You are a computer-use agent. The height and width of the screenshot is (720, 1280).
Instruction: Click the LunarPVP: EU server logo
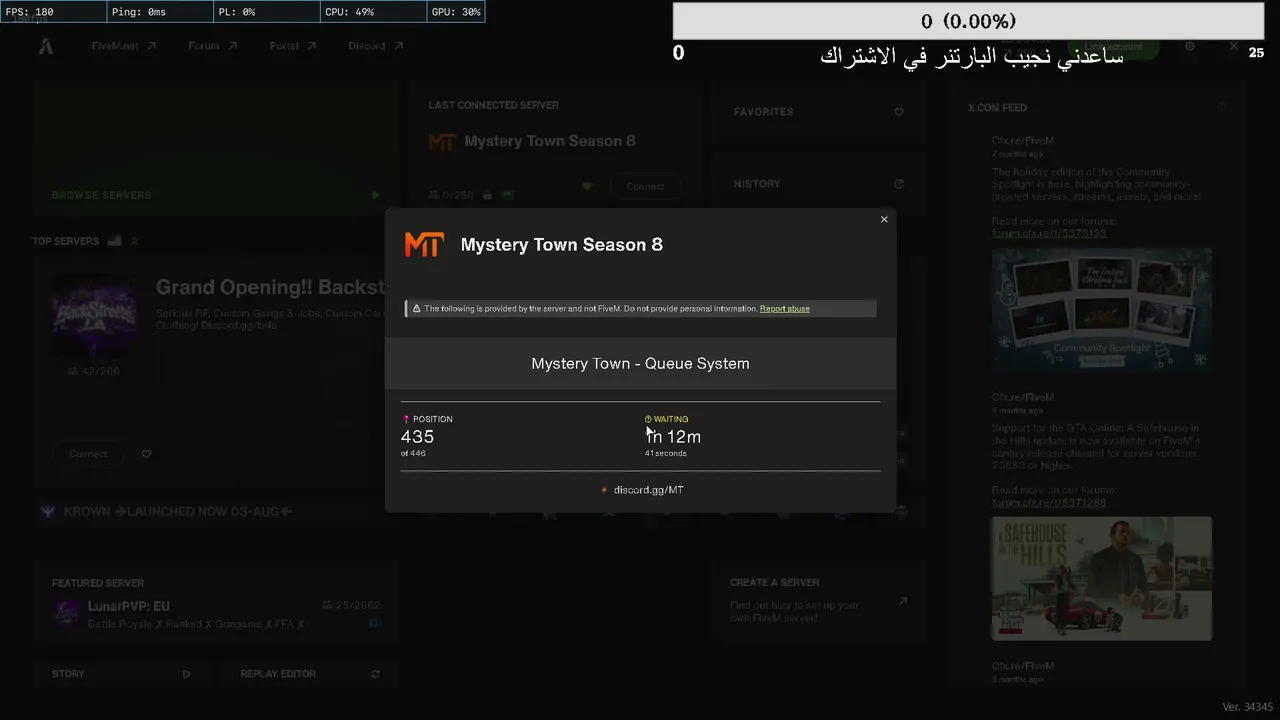click(x=67, y=613)
